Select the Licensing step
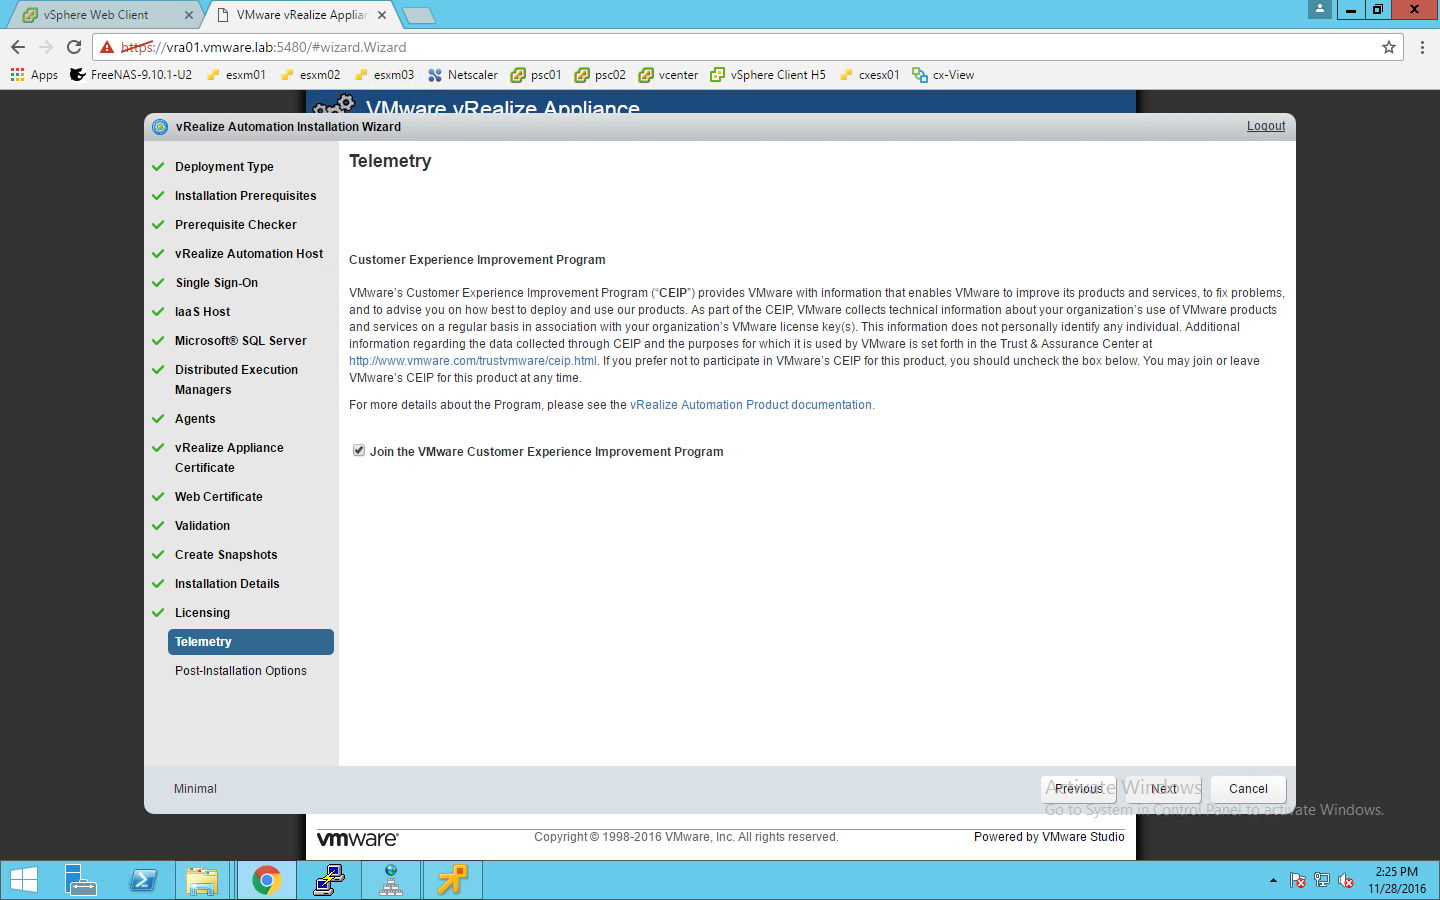The height and width of the screenshot is (900, 1440). (202, 613)
